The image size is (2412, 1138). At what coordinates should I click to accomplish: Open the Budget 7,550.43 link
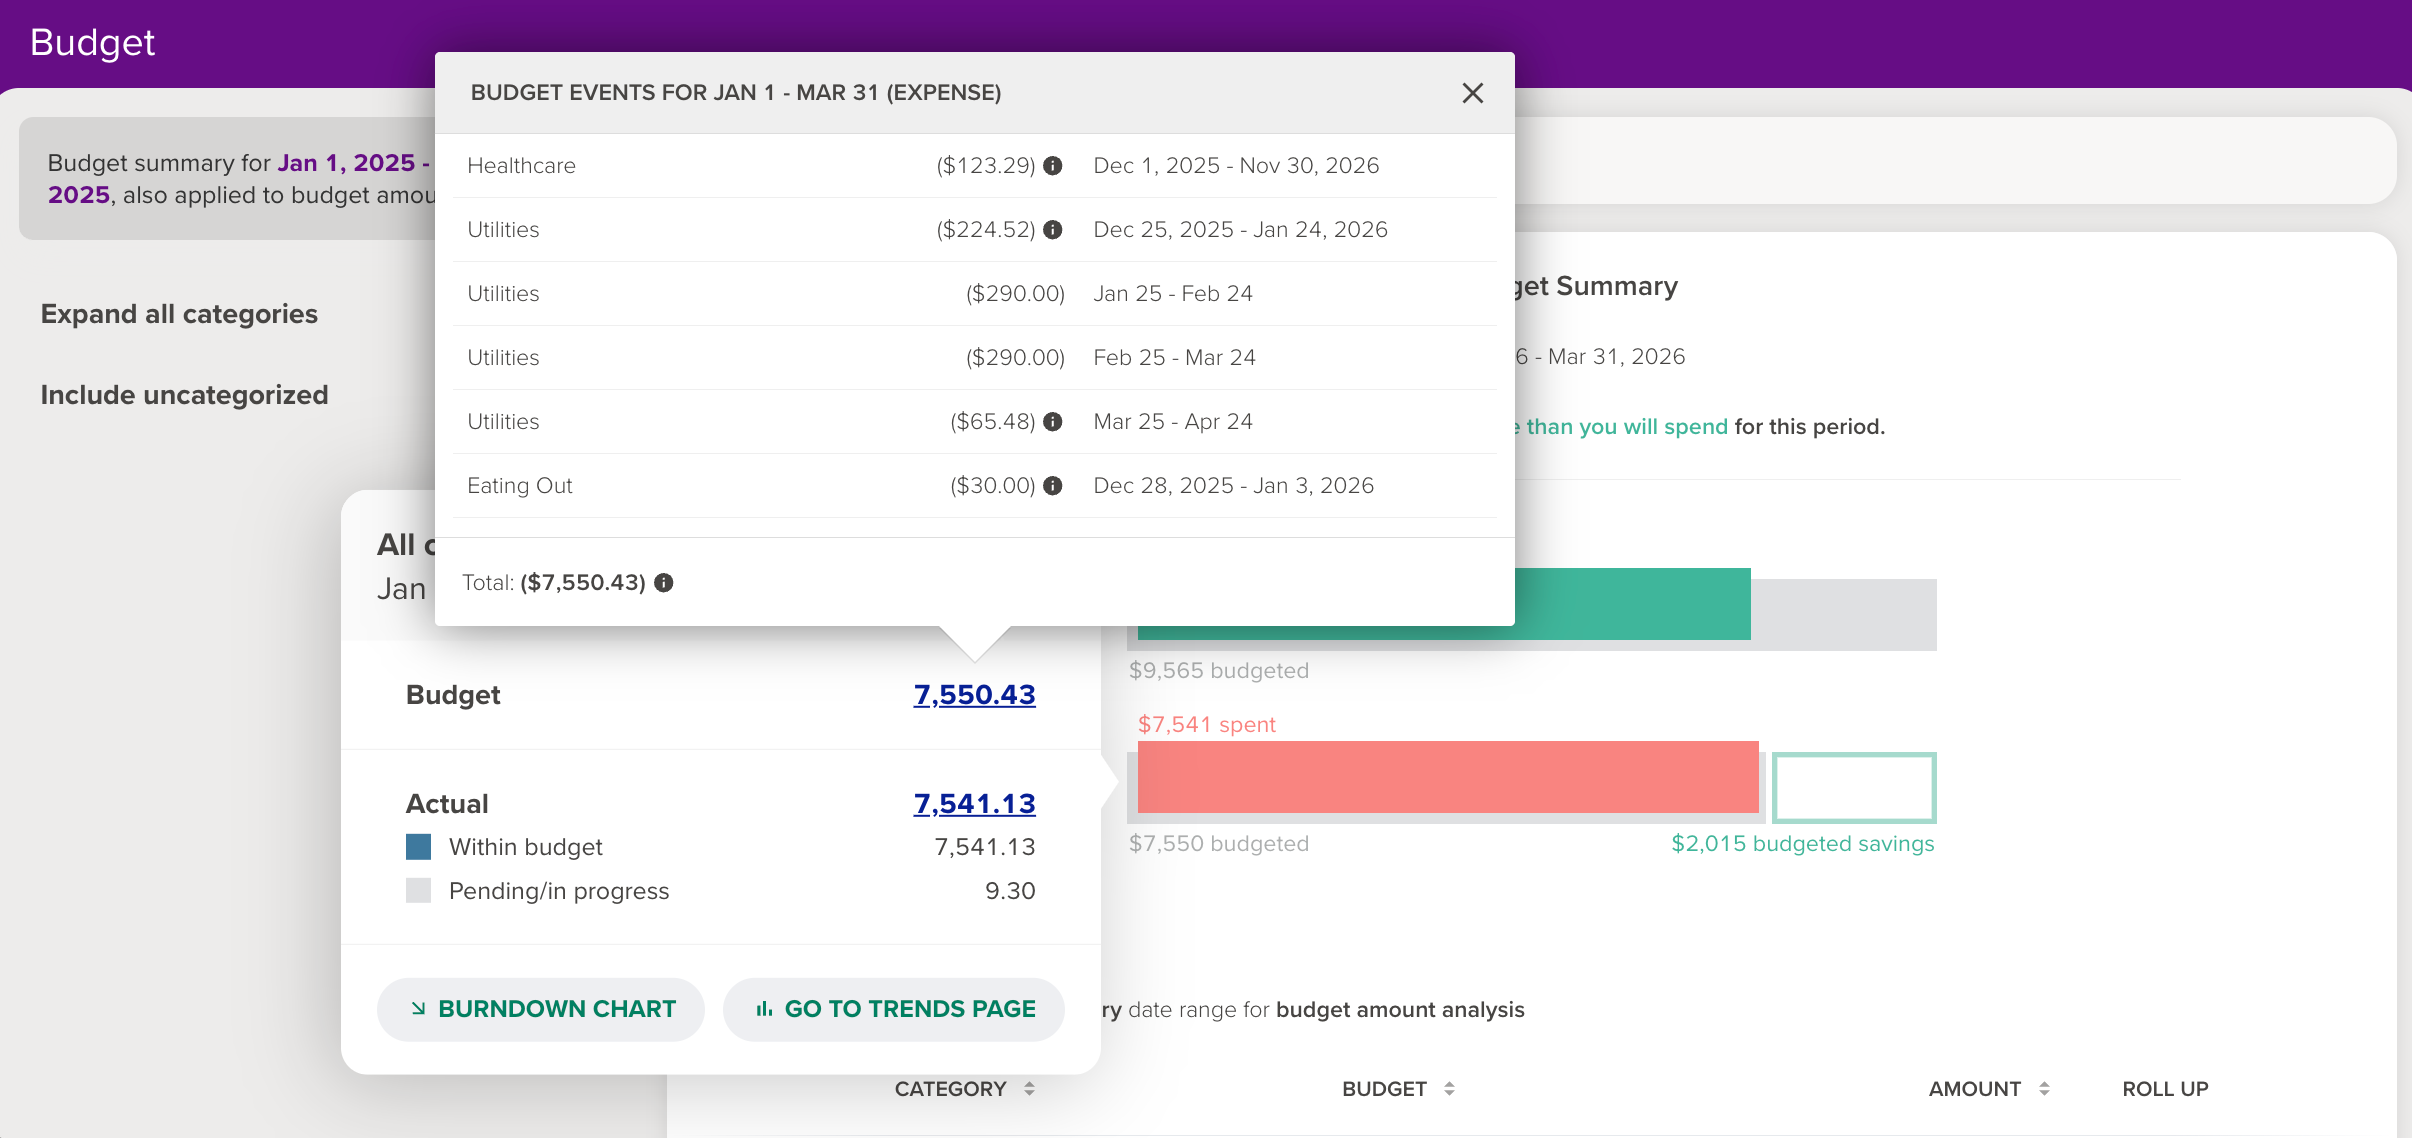click(x=974, y=695)
